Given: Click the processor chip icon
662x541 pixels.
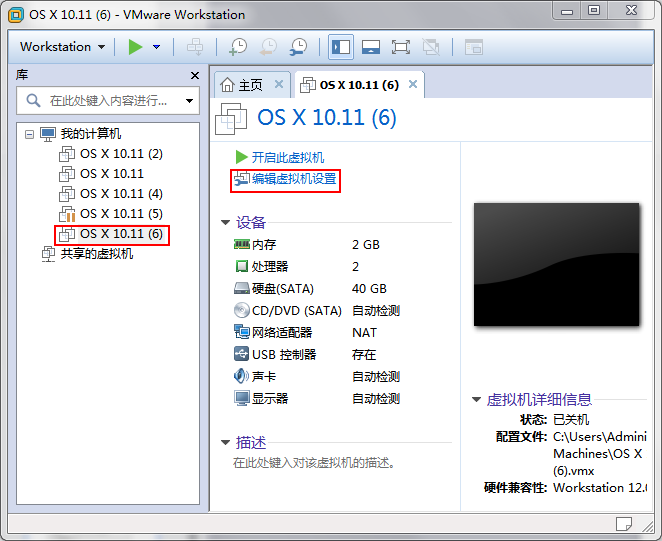Looking at the screenshot, I should (241, 266).
